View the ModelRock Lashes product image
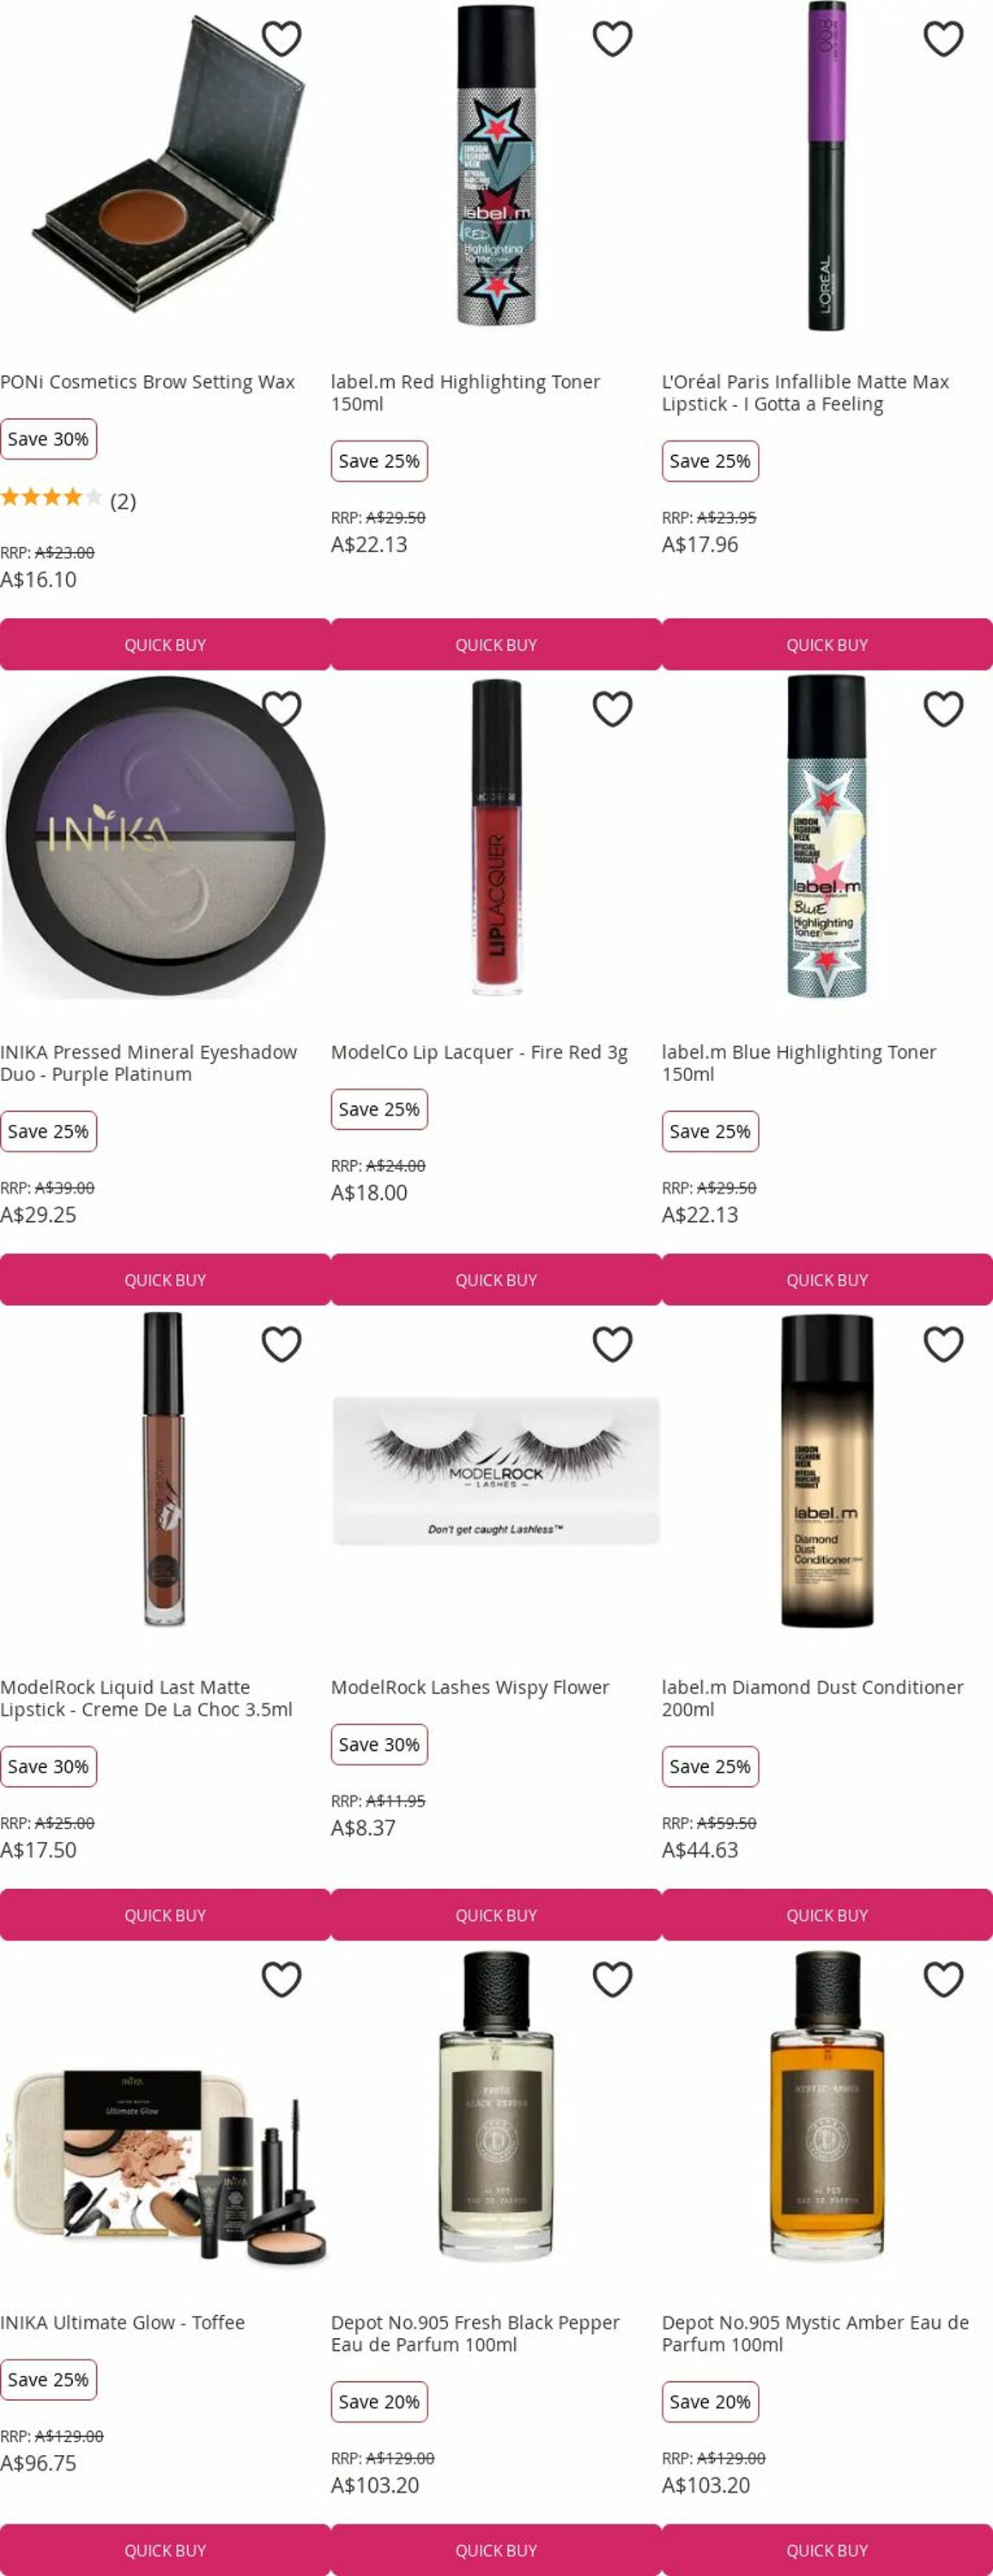Image resolution: width=993 pixels, height=2576 pixels. (496, 1470)
